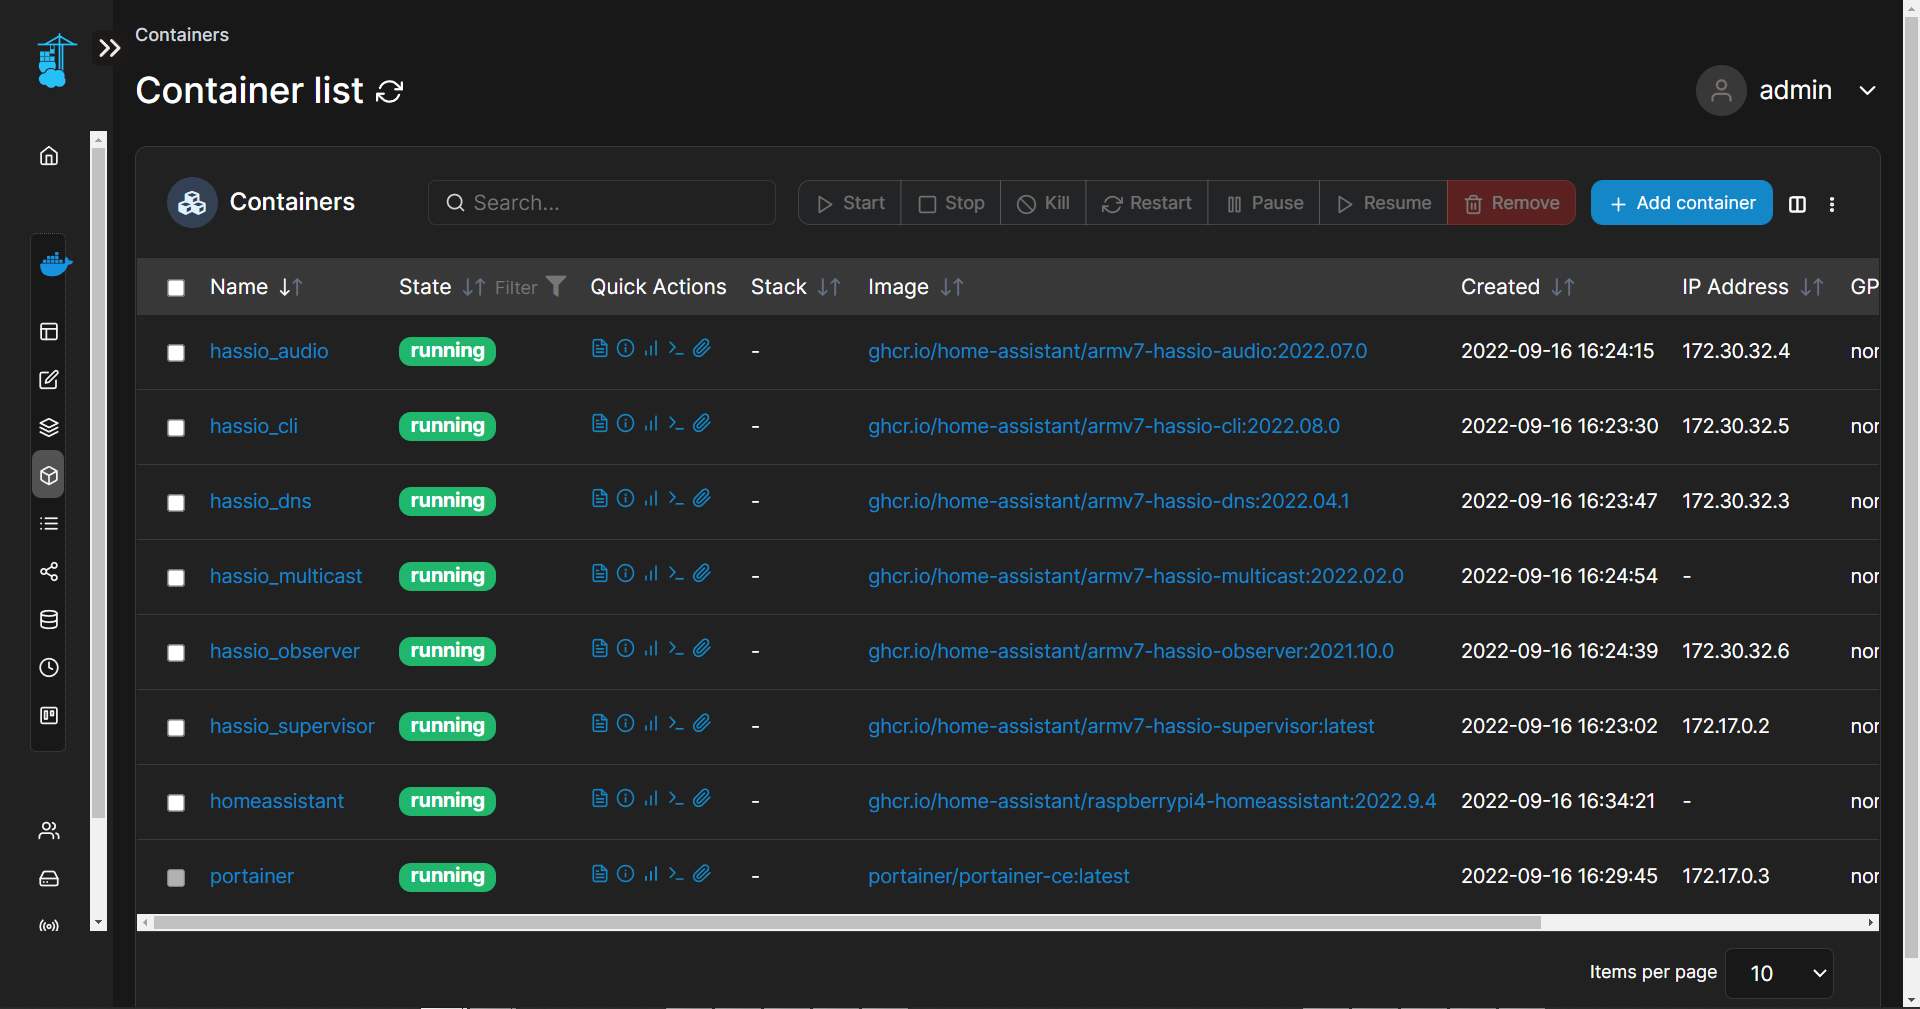Inspect the hassio_cli container
Viewport: 1920px width, 1009px height.
click(625, 423)
